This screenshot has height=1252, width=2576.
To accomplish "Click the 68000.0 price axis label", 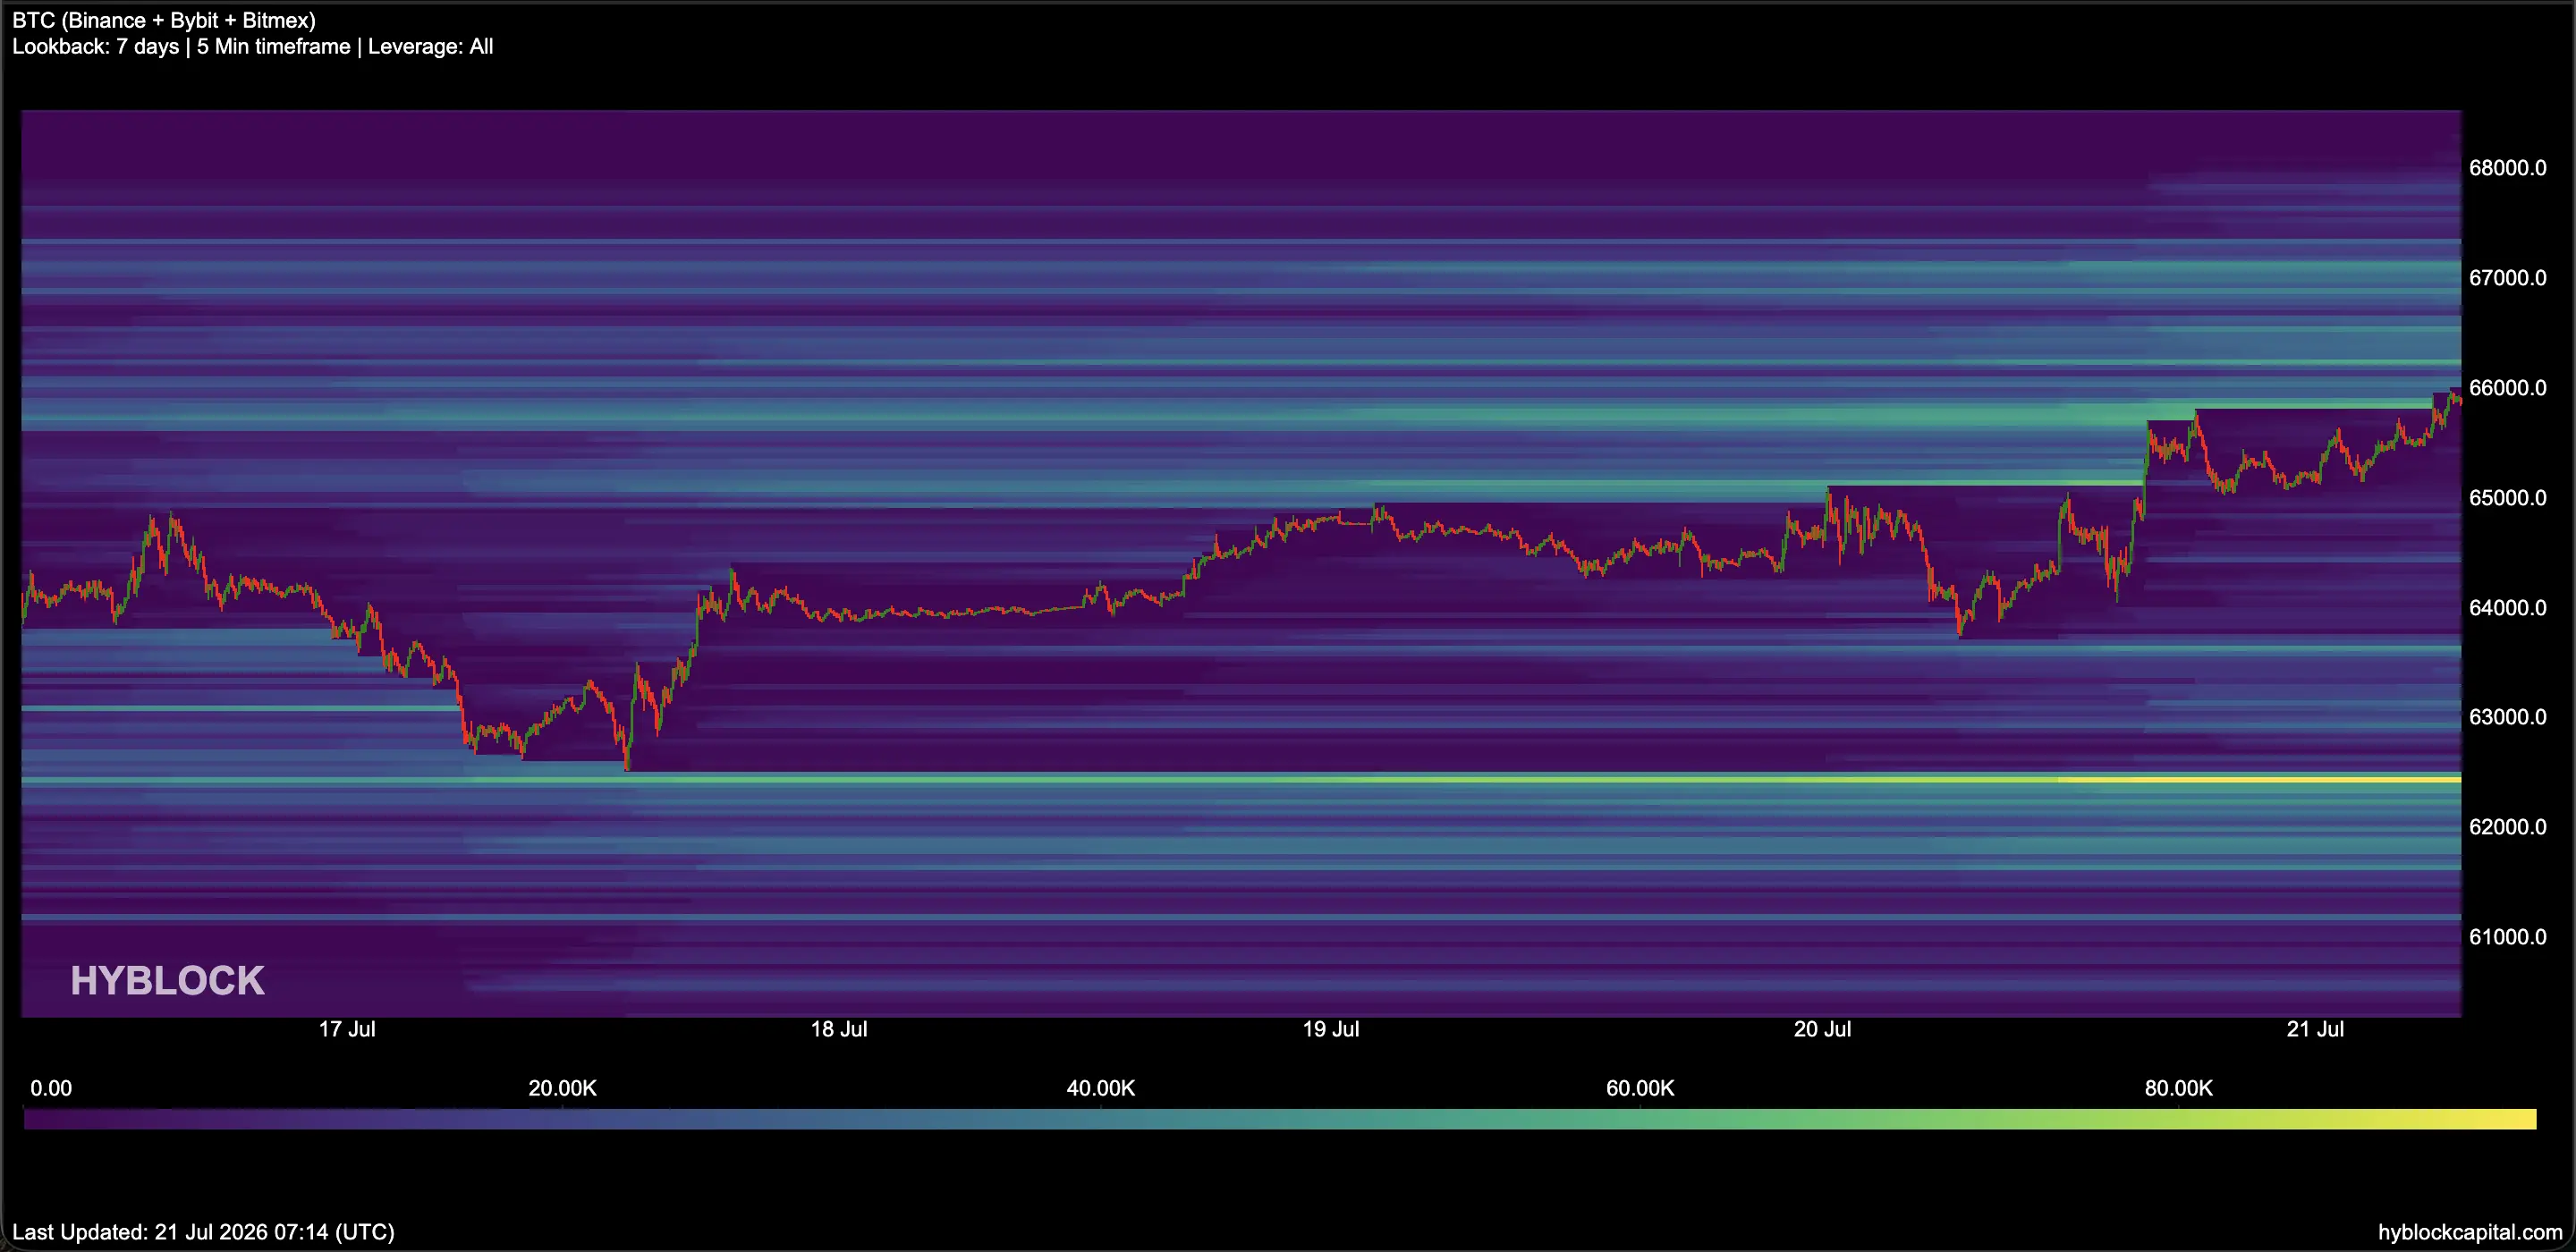I will (2507, 168).
